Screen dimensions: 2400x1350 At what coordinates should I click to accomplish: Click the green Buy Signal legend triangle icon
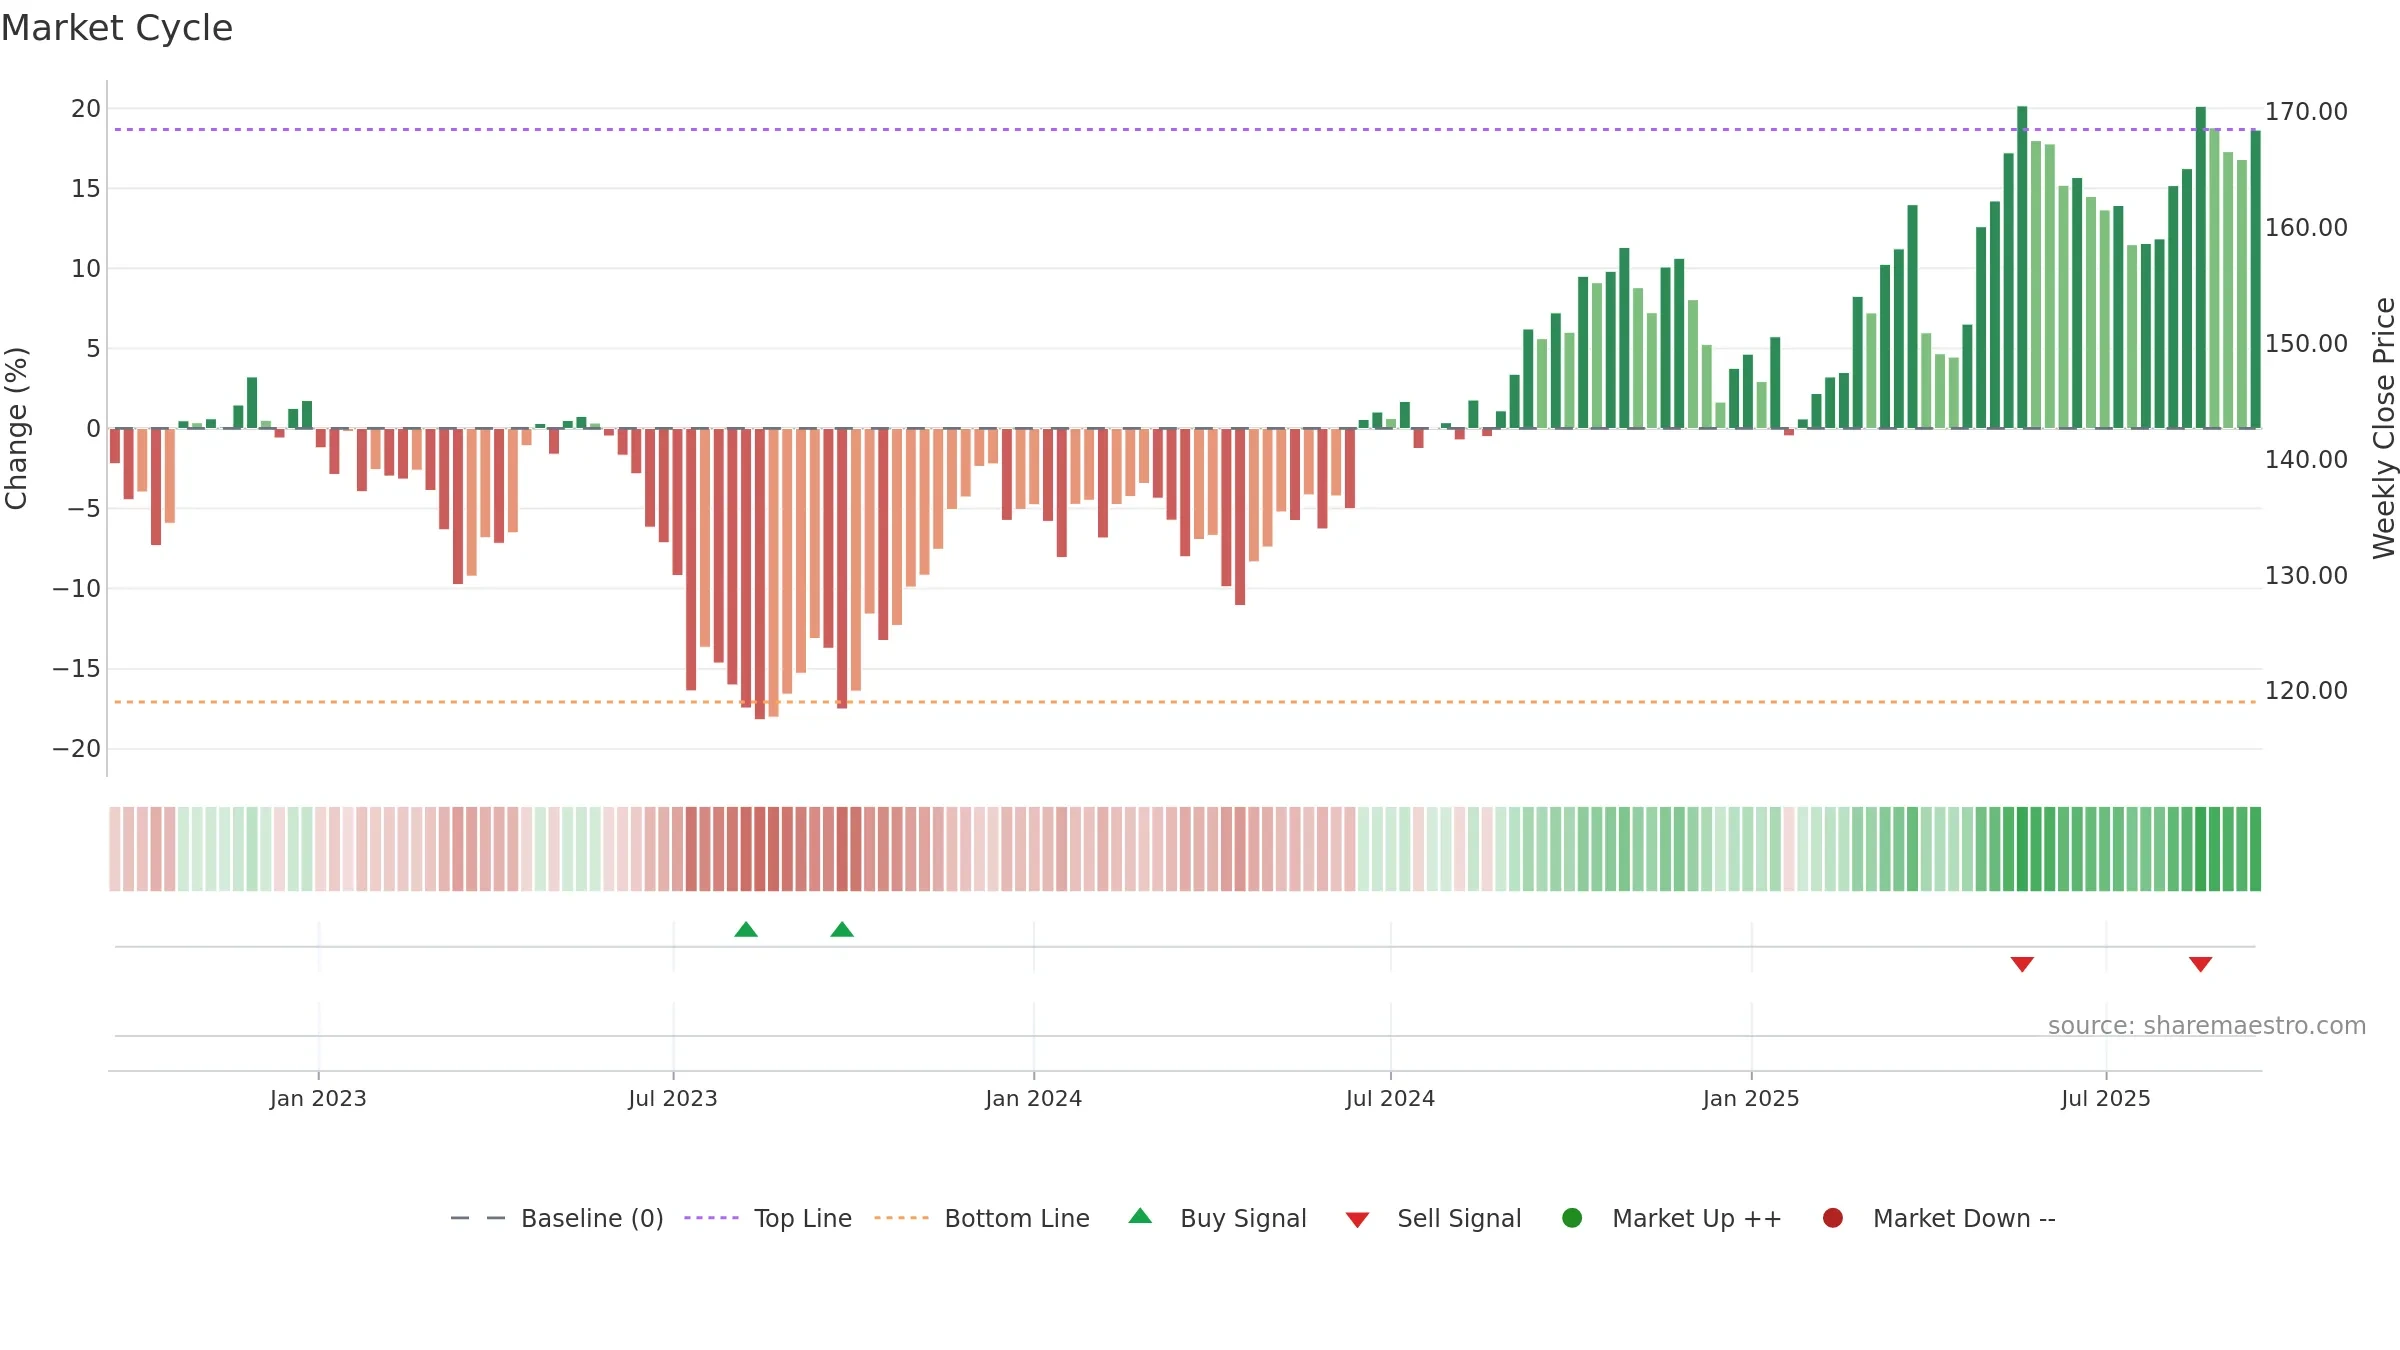1140,1216
